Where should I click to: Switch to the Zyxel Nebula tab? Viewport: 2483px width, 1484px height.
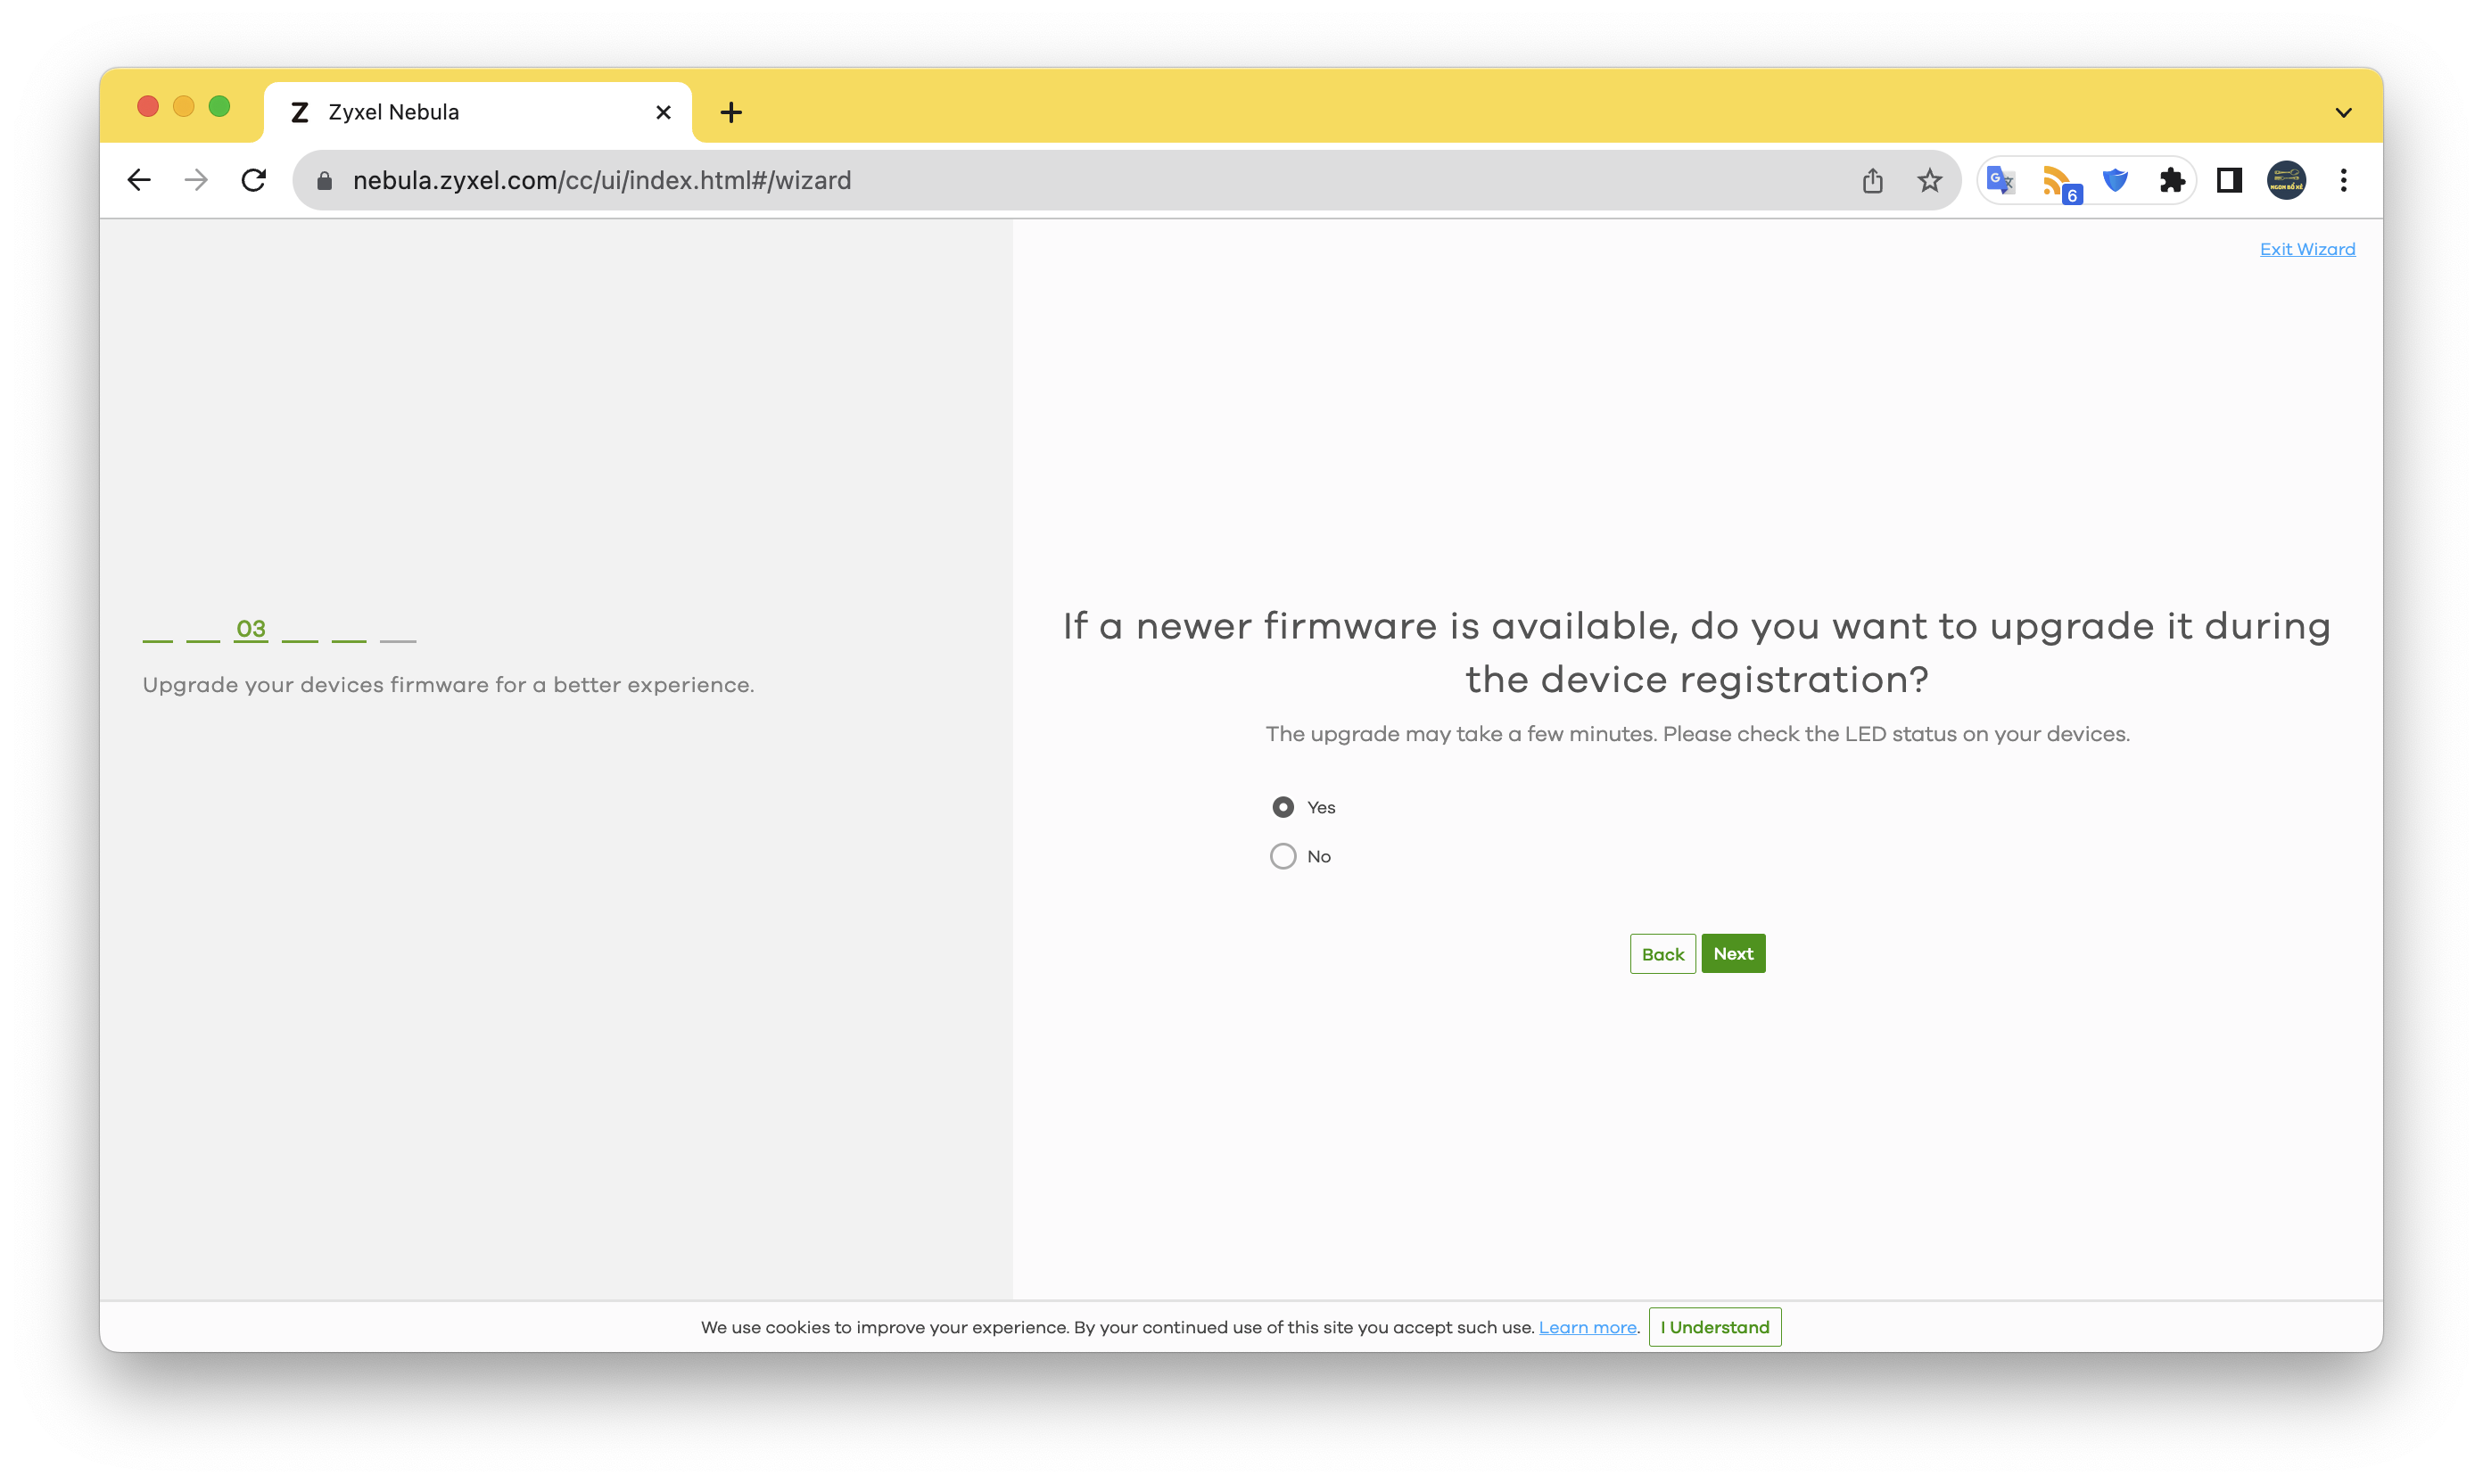[x=478, y=112]
